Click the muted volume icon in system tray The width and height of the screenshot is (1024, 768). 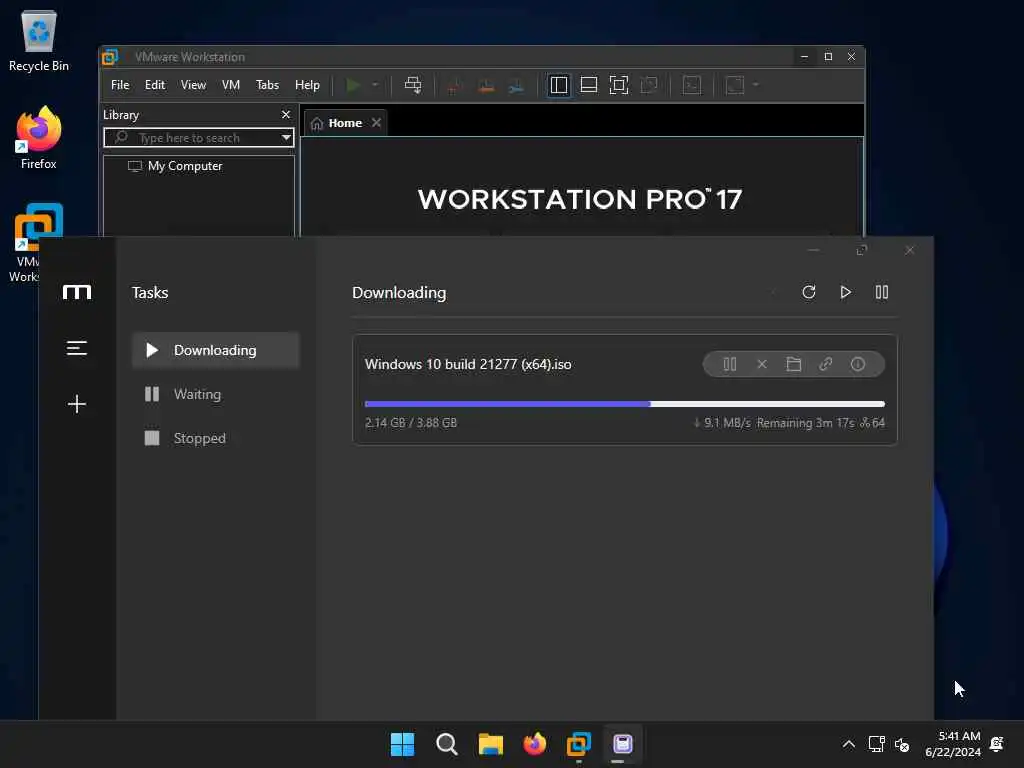pos(902,744)
